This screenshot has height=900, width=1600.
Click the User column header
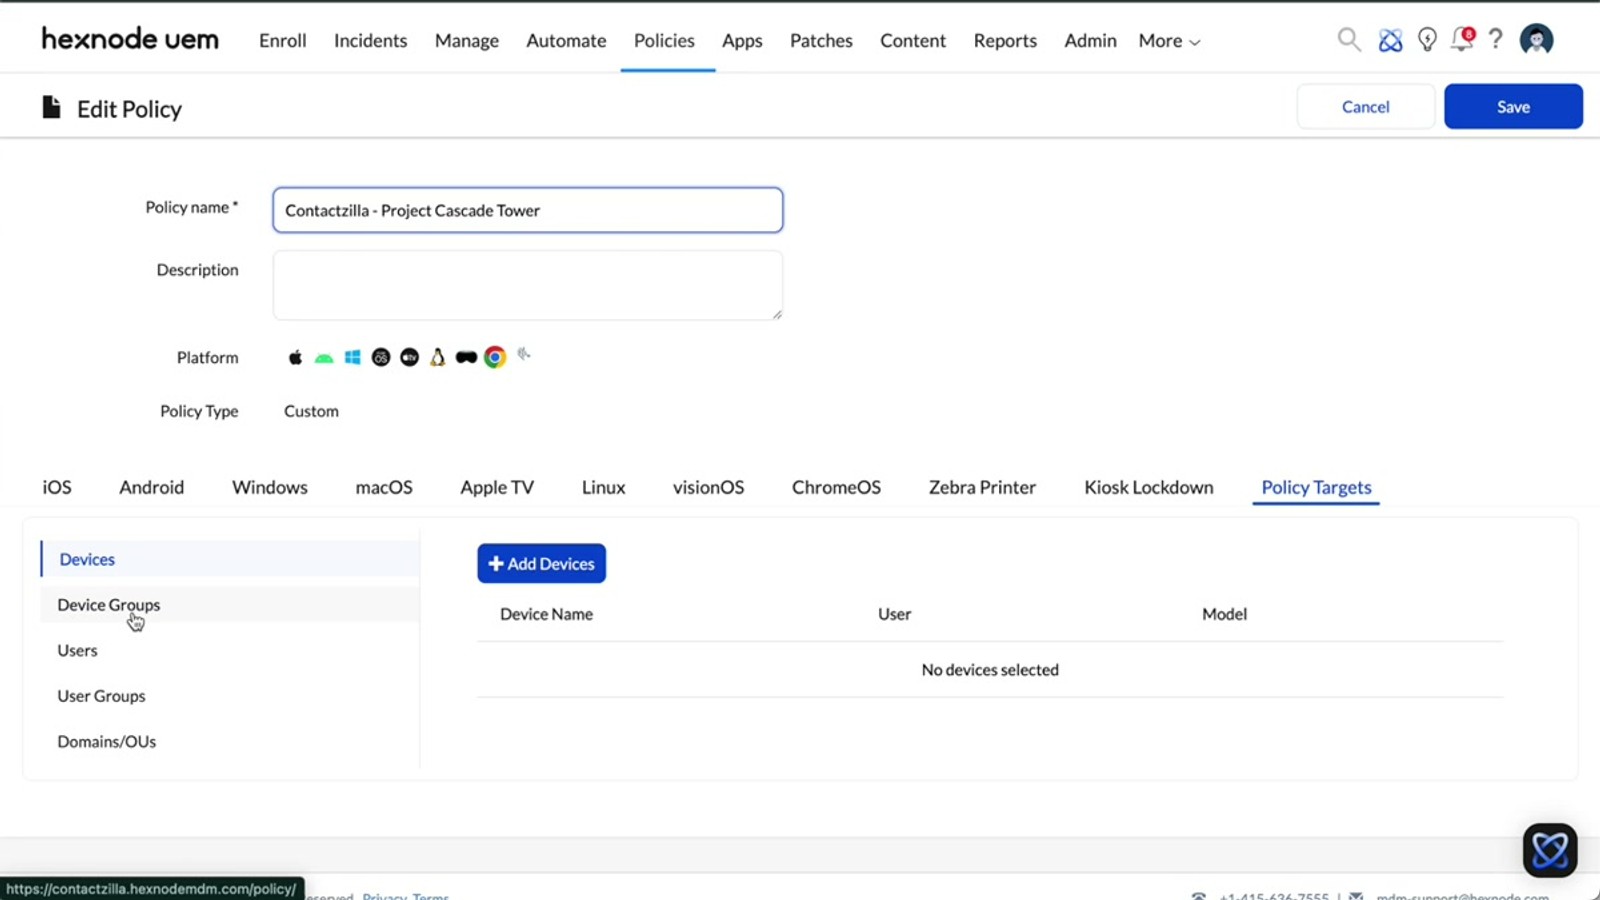[x=894, y=614]
